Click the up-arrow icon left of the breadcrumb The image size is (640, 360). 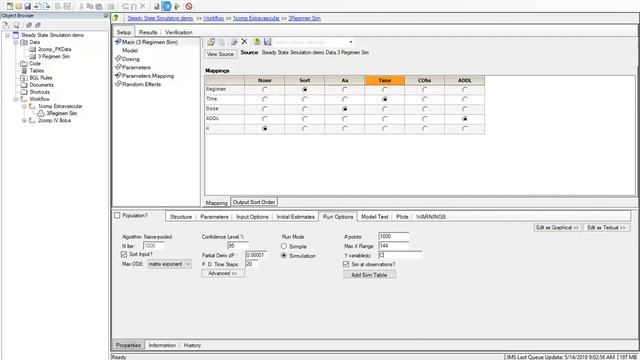tap(116, 18)
